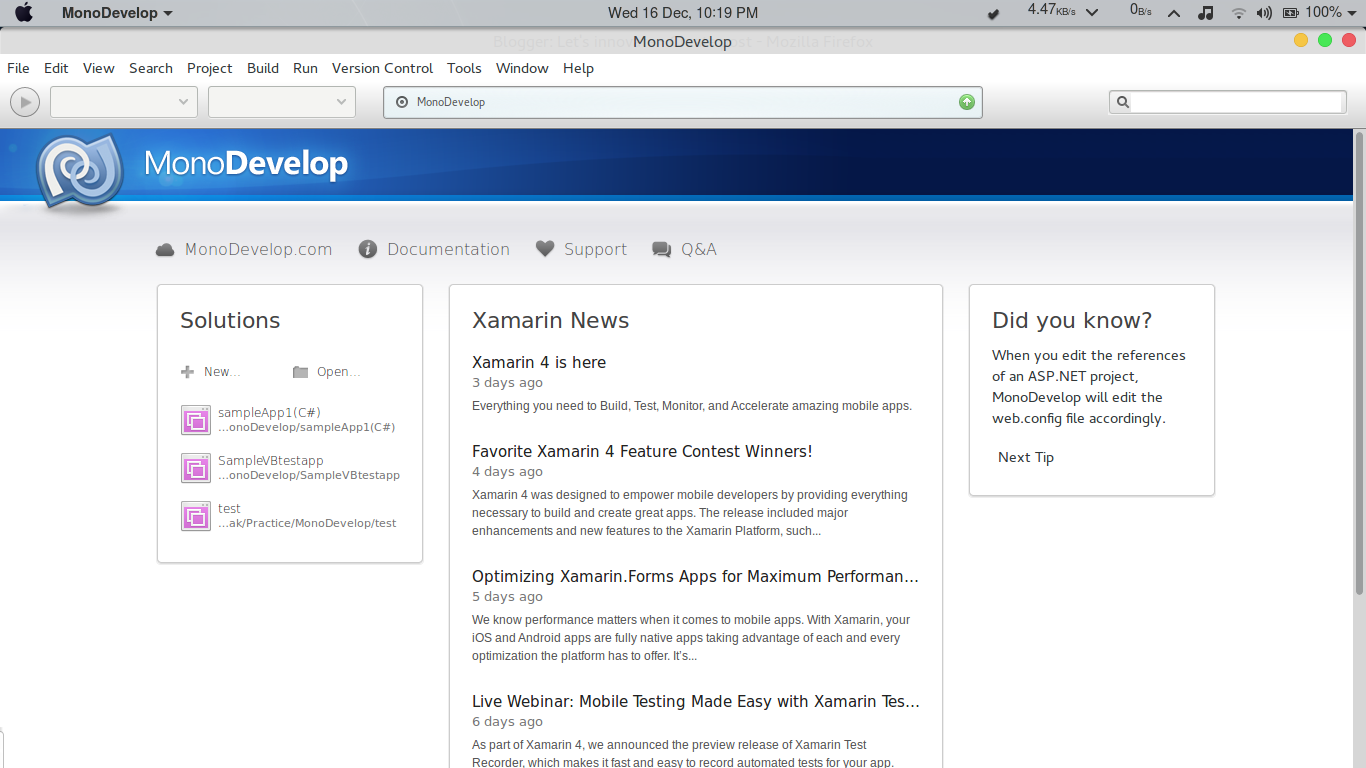Open the View menu
This screenshot has width=1366, height=768.
pyautogui.click(x=99, y=68)
